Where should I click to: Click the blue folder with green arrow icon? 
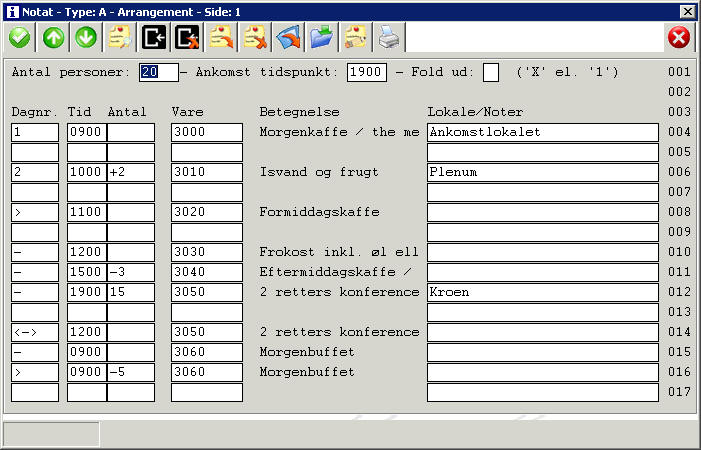pos(322,38)
